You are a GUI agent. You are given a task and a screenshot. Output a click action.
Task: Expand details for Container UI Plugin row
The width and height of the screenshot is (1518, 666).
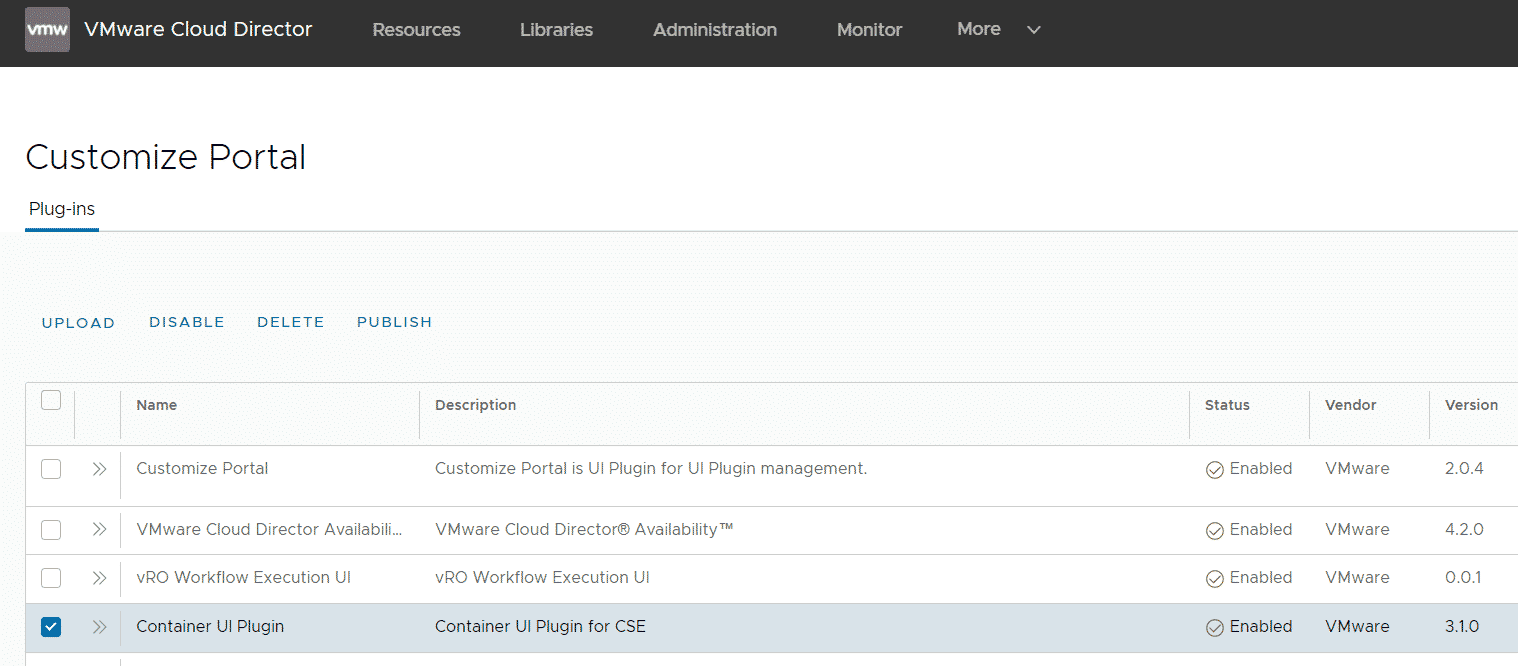pyautogui.click(x=99, y=627)
